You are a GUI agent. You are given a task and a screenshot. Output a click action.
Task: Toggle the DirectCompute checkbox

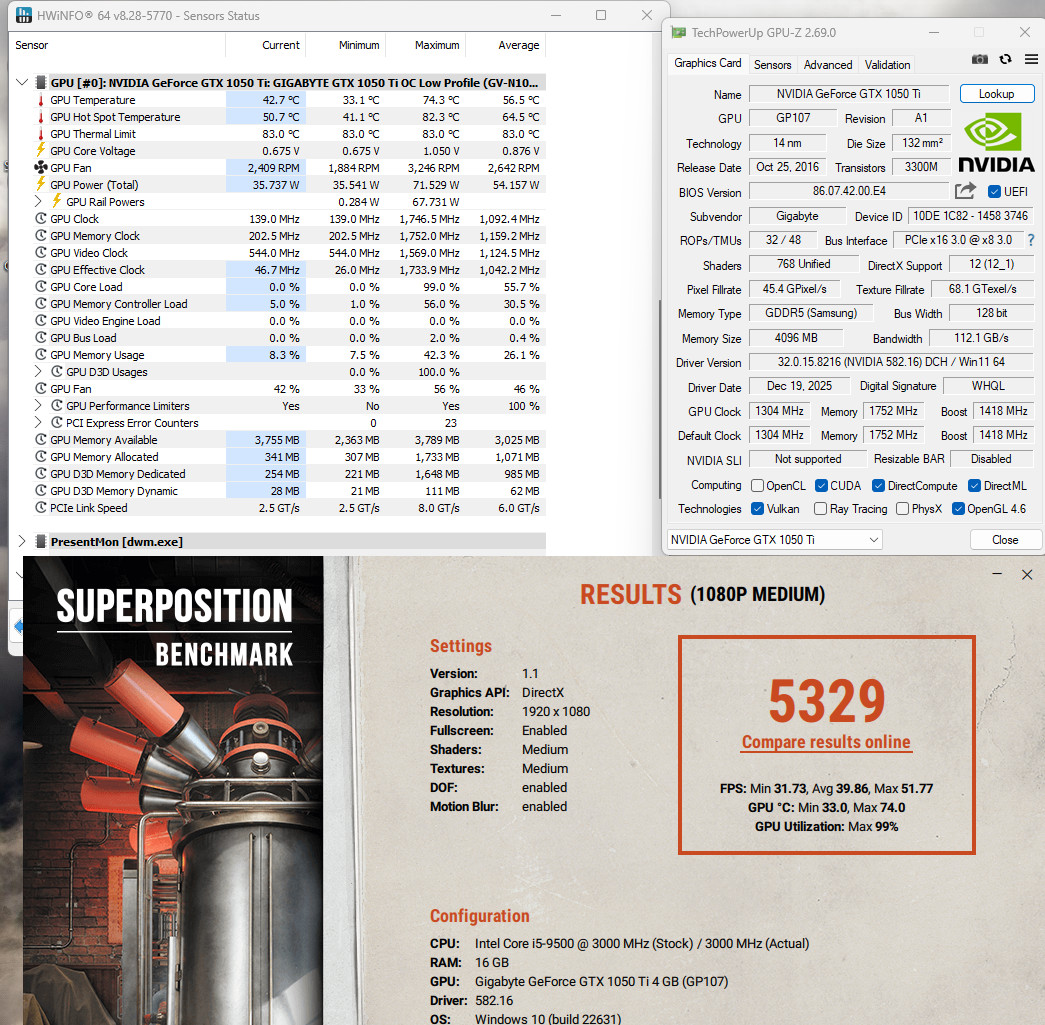pos(878,485)
